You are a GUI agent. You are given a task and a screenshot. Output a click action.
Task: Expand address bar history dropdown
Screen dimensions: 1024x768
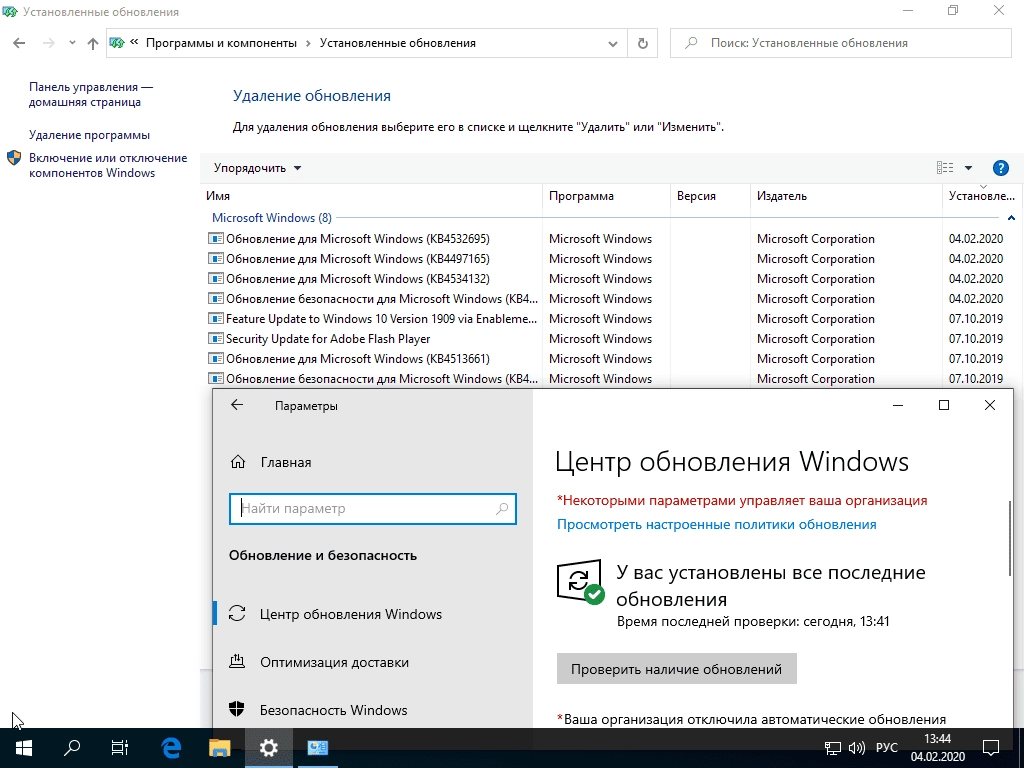(613, 44)
